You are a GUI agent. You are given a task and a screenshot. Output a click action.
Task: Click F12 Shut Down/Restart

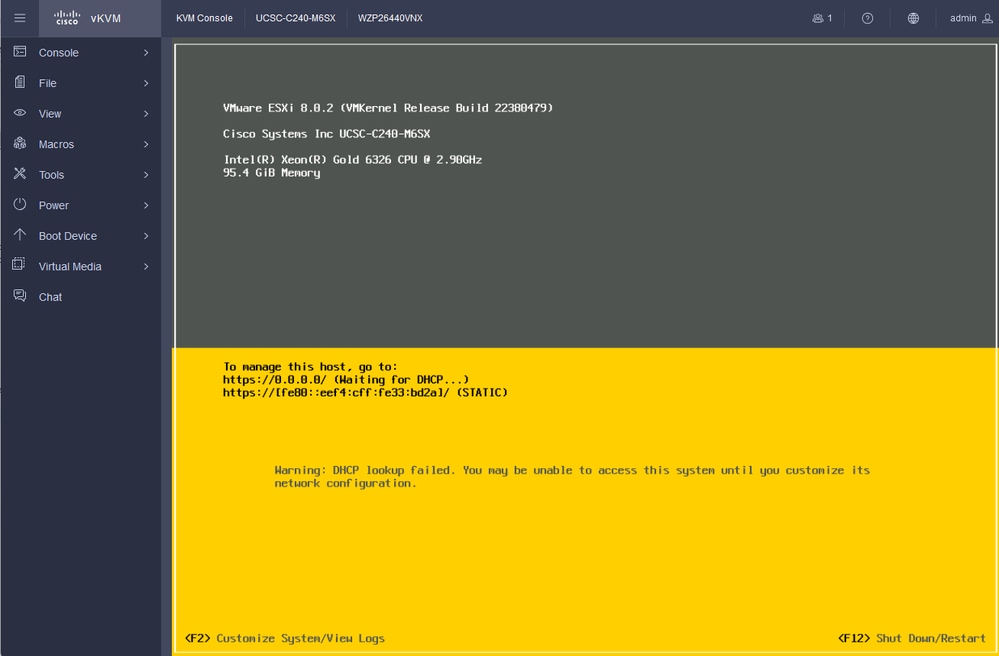point(912,638)
